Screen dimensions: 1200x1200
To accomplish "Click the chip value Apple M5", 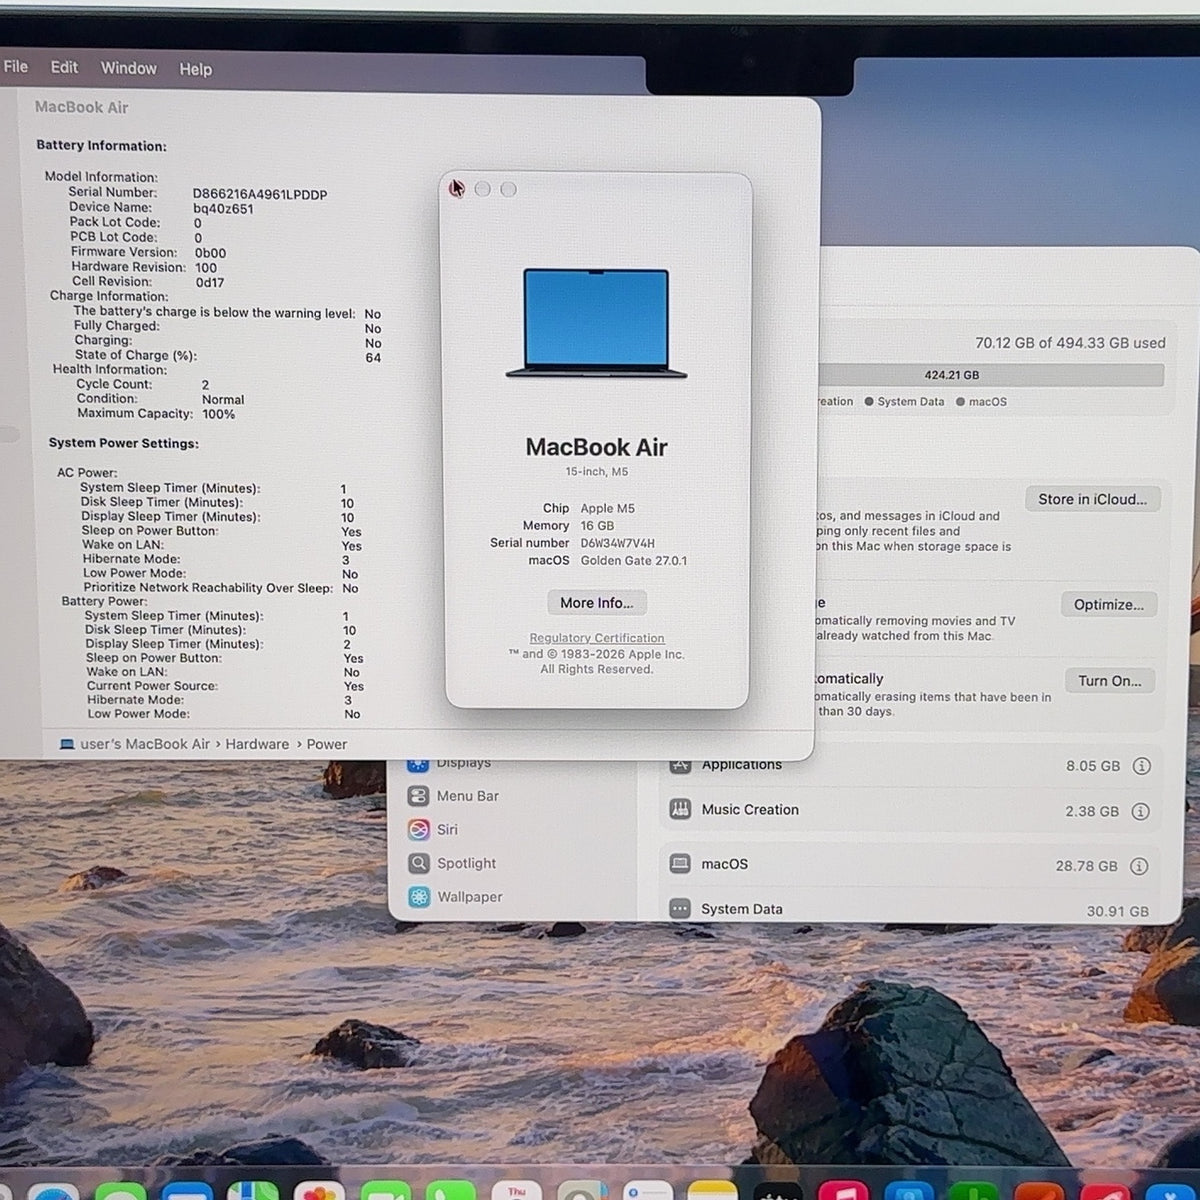I will coord(608,508).
